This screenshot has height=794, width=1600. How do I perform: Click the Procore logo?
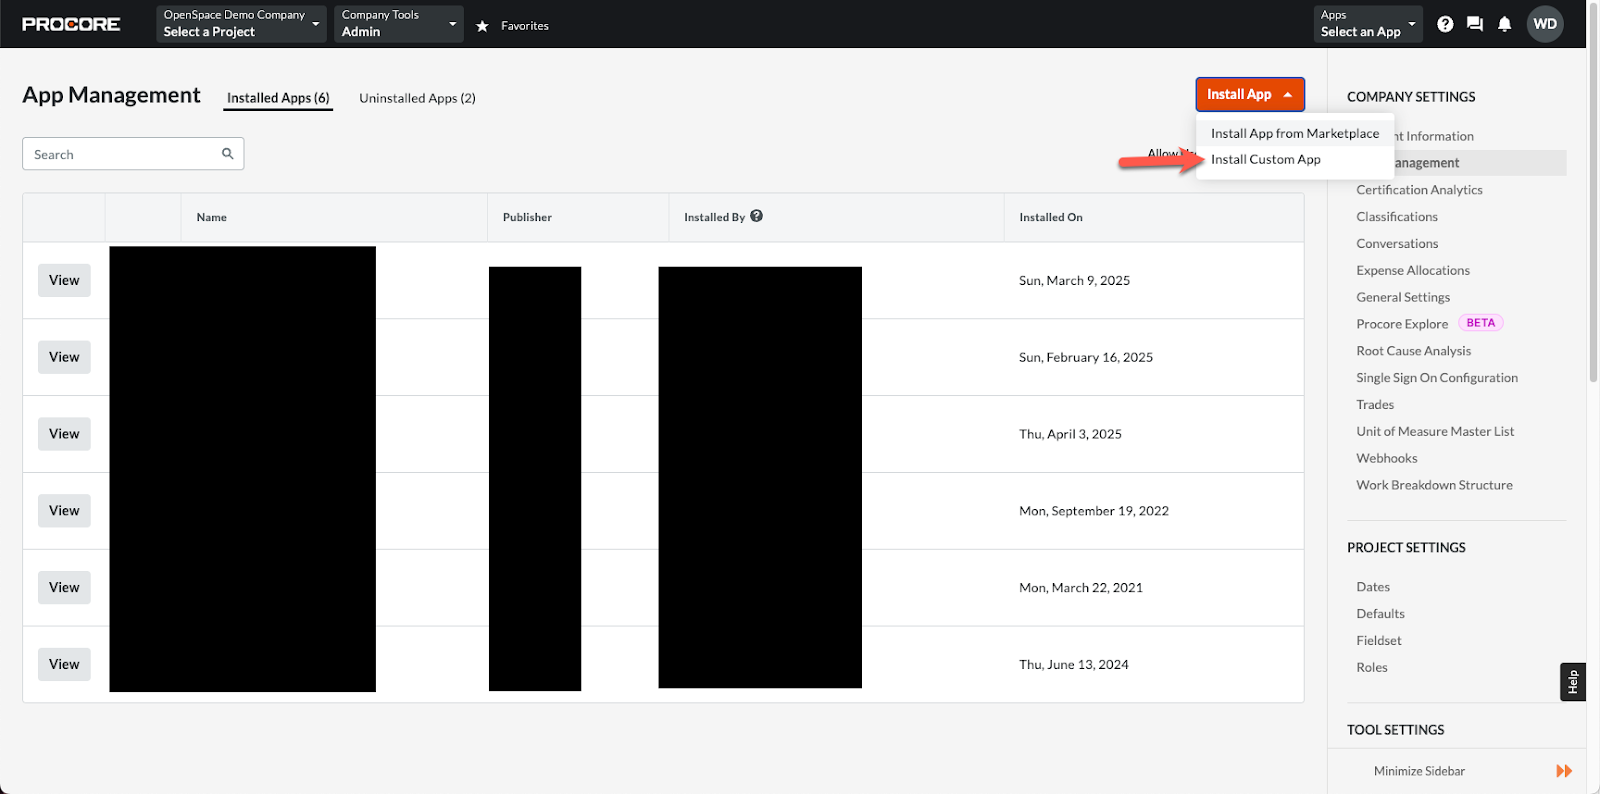pos(71,24)
